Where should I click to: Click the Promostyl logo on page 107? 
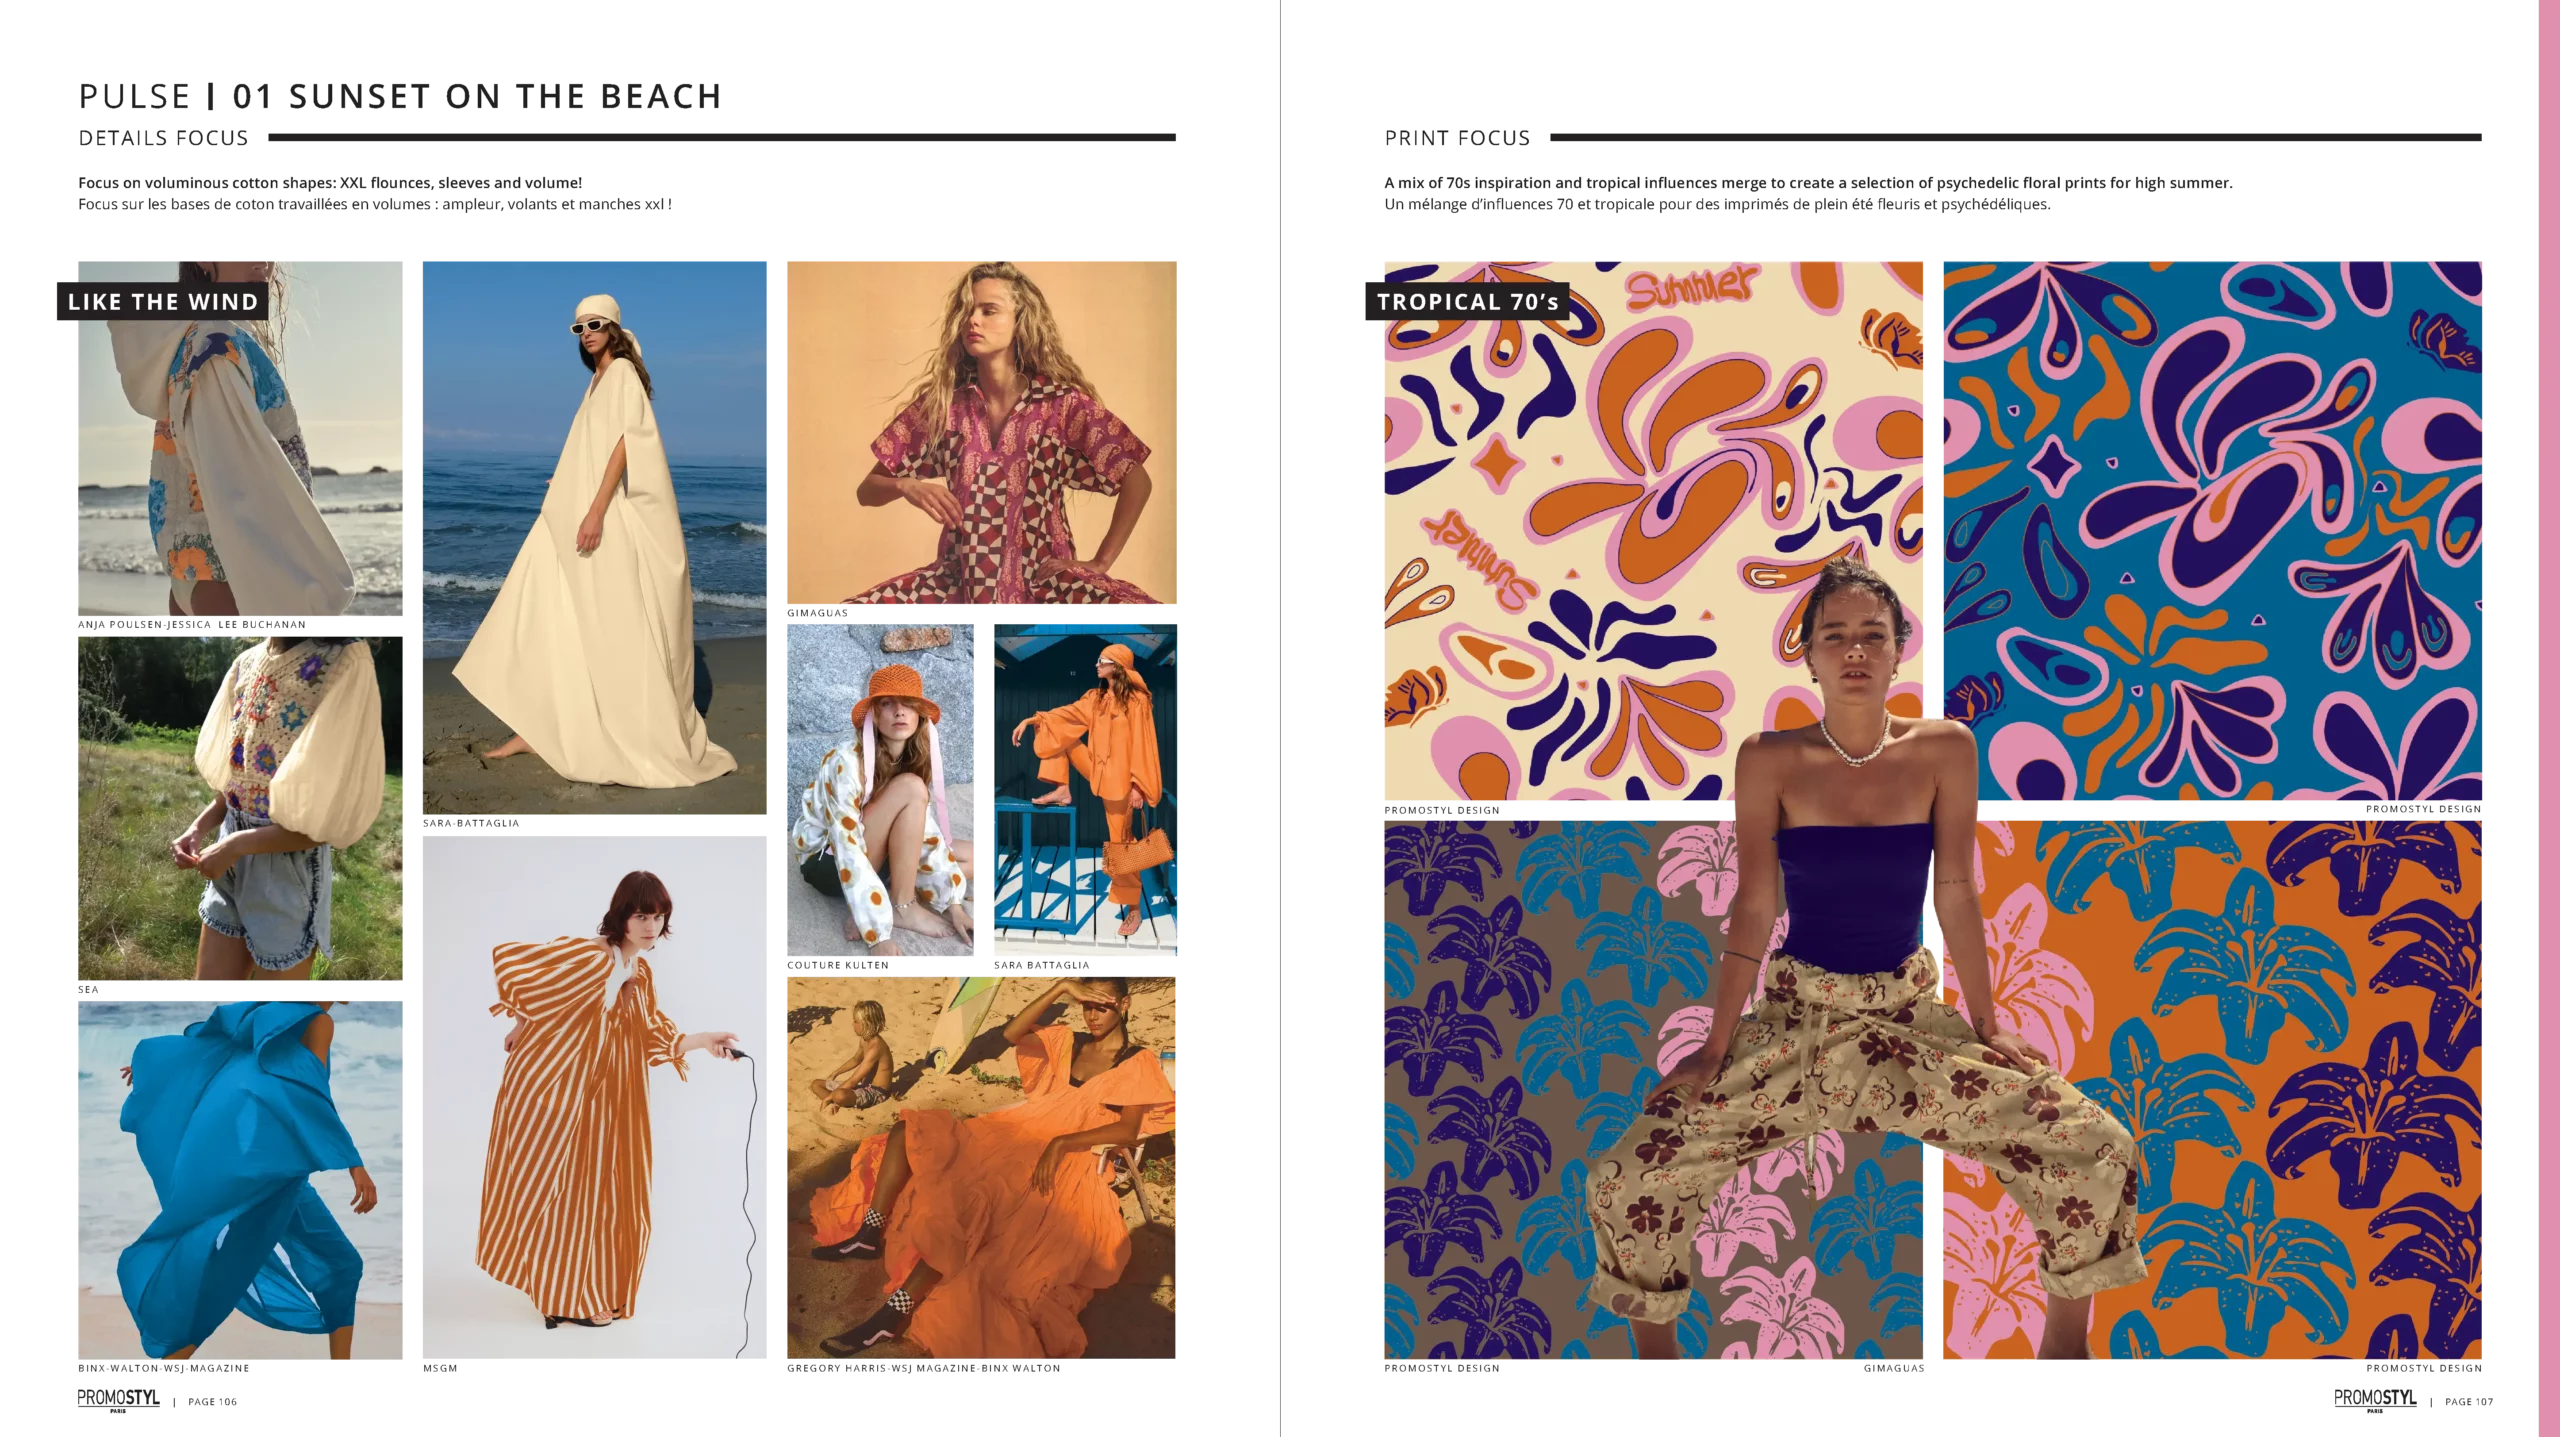point(2375,1400)
